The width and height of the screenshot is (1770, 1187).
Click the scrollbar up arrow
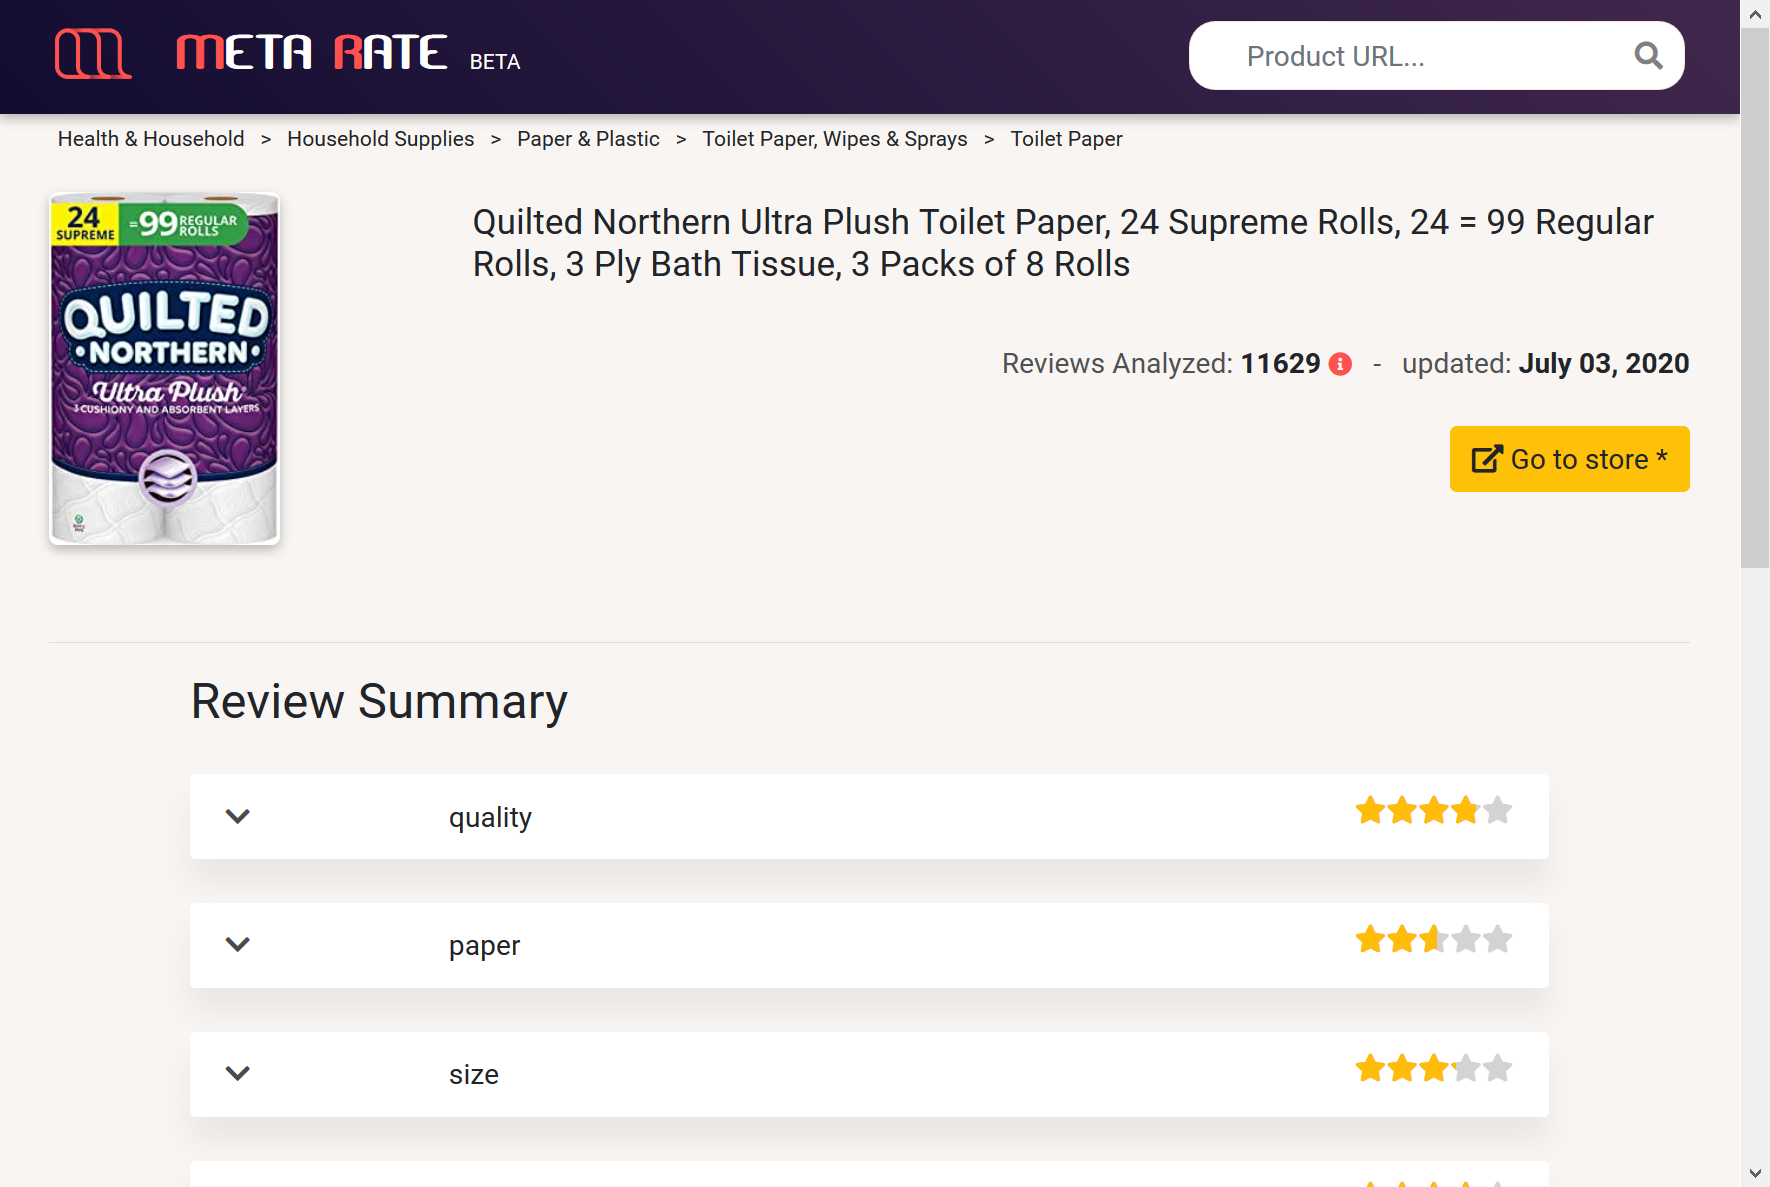1755,14
